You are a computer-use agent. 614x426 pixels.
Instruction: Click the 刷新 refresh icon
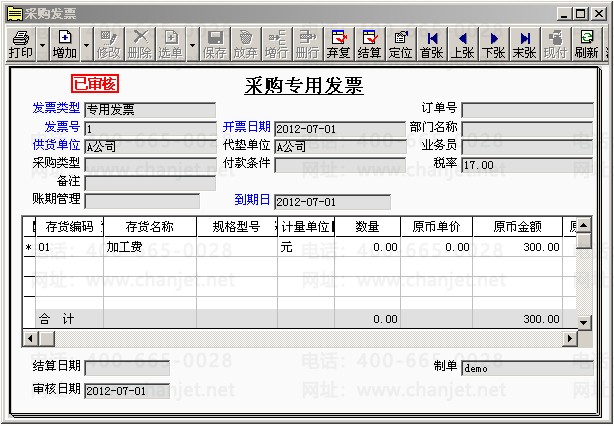586,44
